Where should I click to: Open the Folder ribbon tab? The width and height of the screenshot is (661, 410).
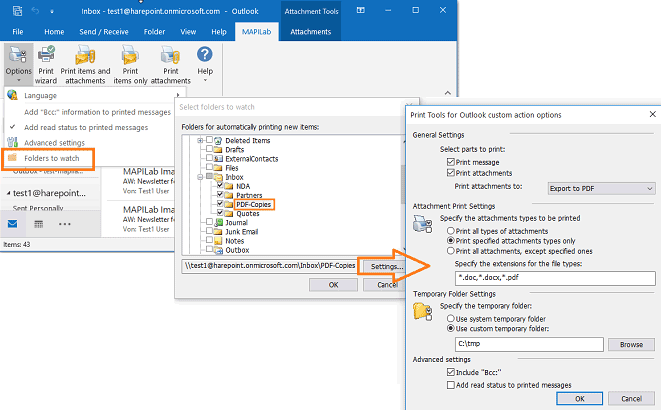coord(154,32)
